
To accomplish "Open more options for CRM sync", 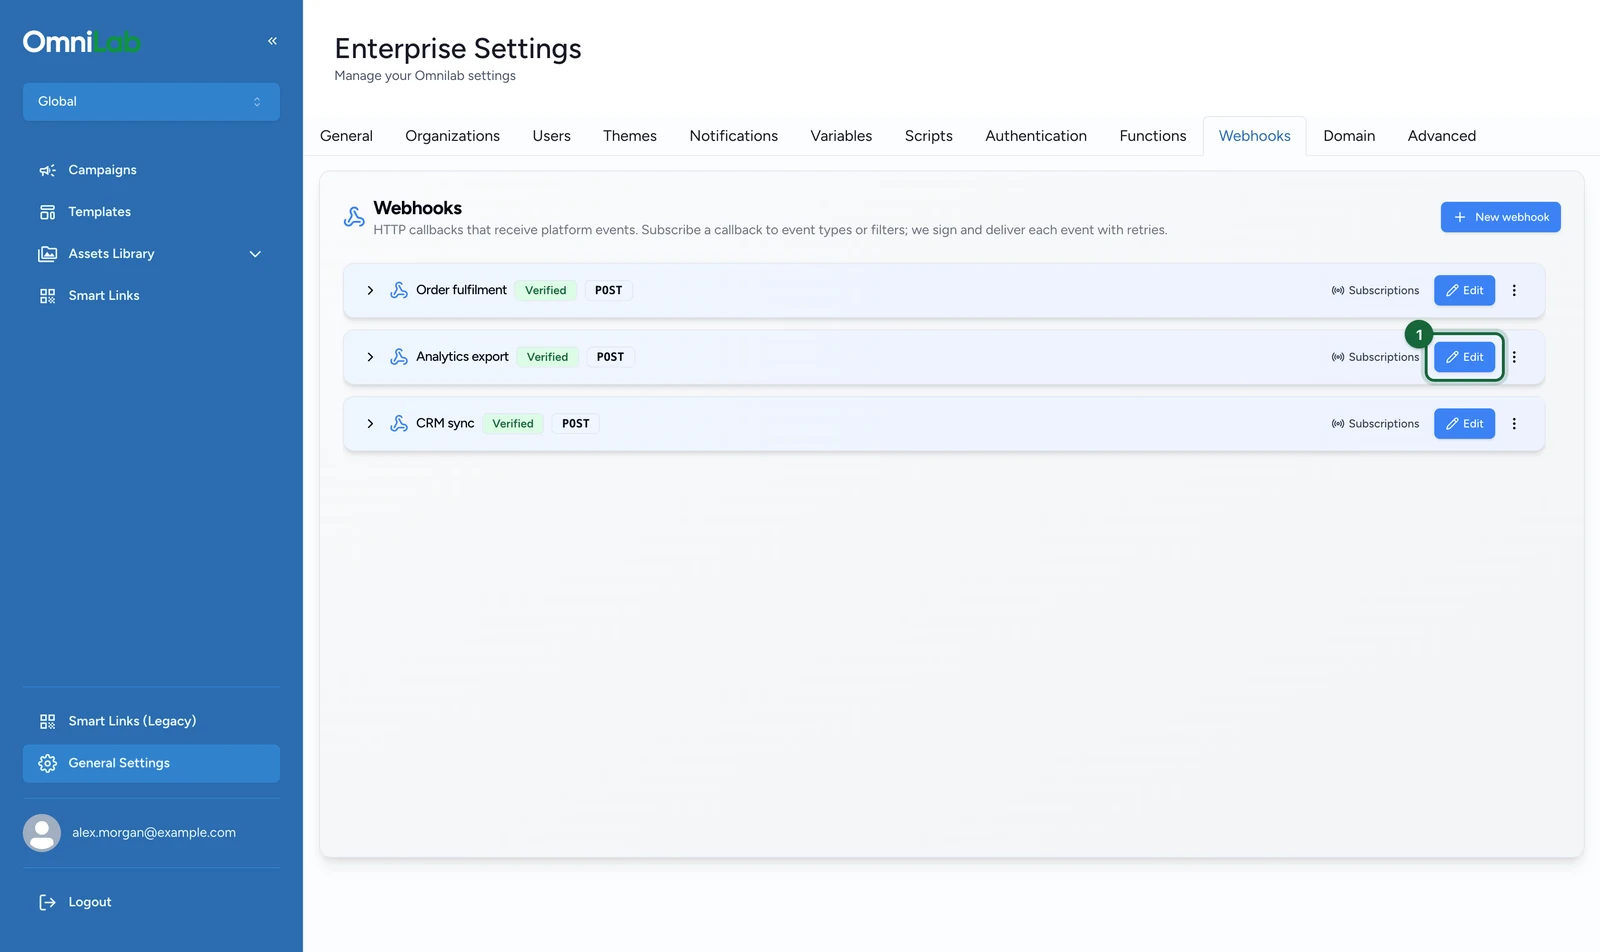I will click(1514, 424).
